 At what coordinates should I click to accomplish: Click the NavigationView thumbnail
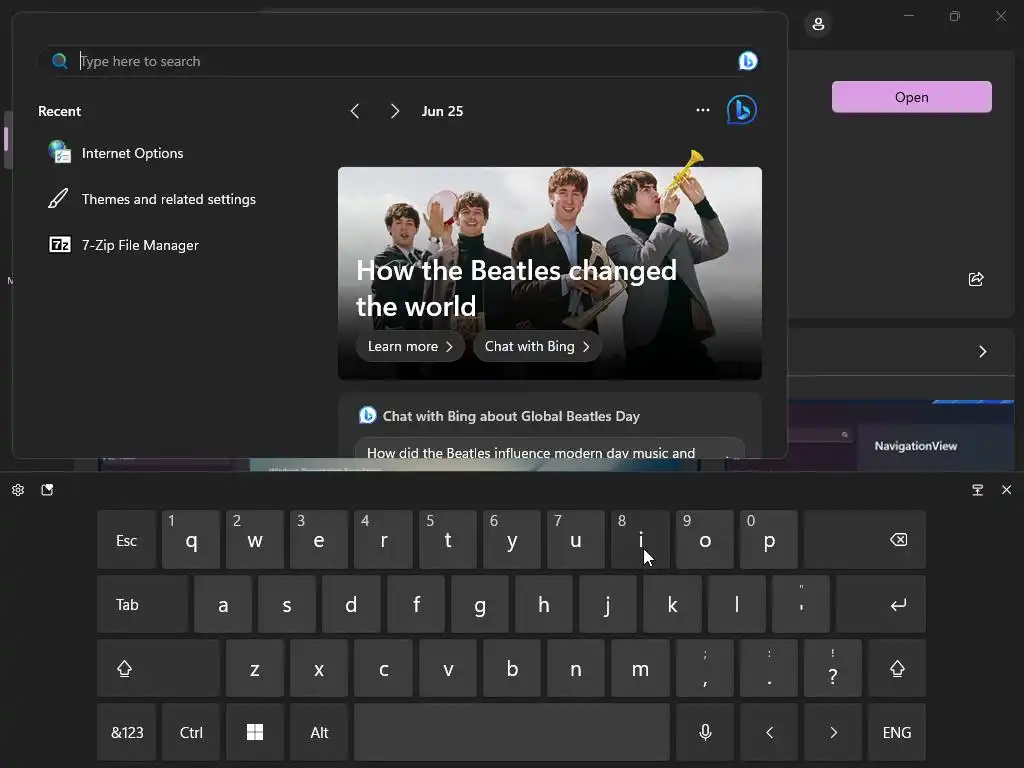(901, 436)
